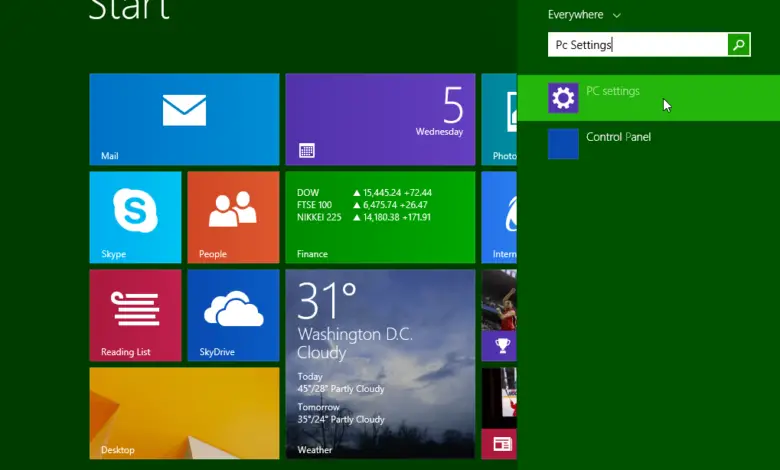Image resolution: width=780 pixels, height=470 pixels.
Task: Click the FTSE 100 quote line
Action: coord(362,205)
